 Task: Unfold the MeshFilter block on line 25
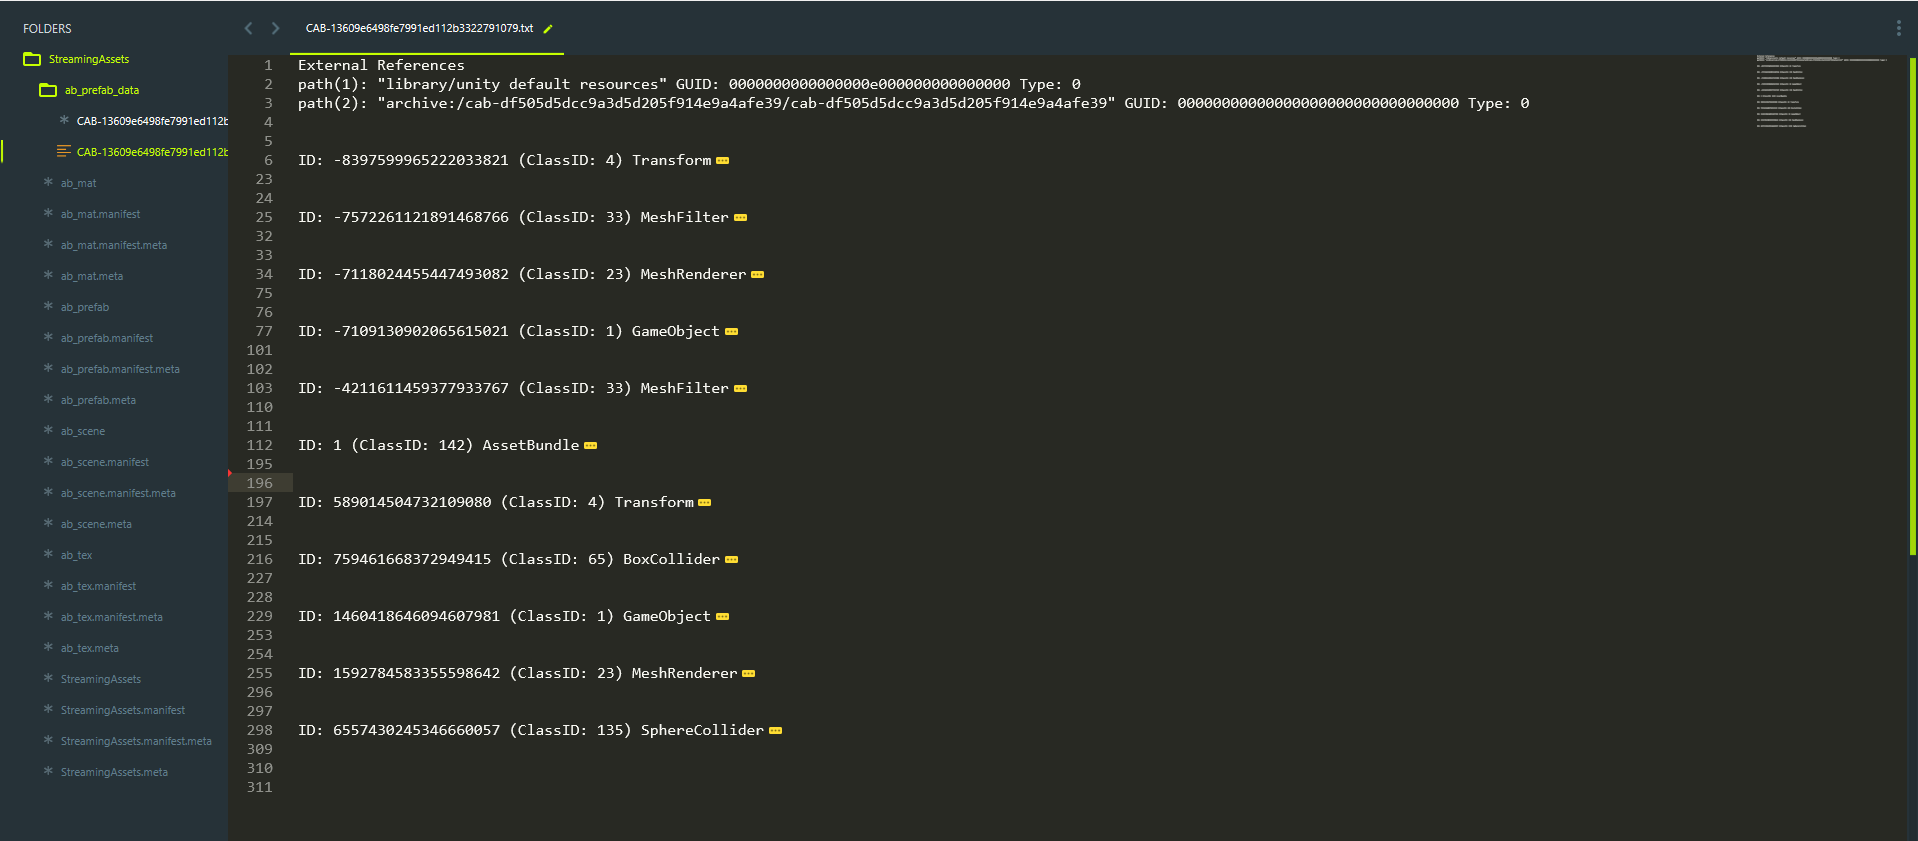[x=740, y=218]
